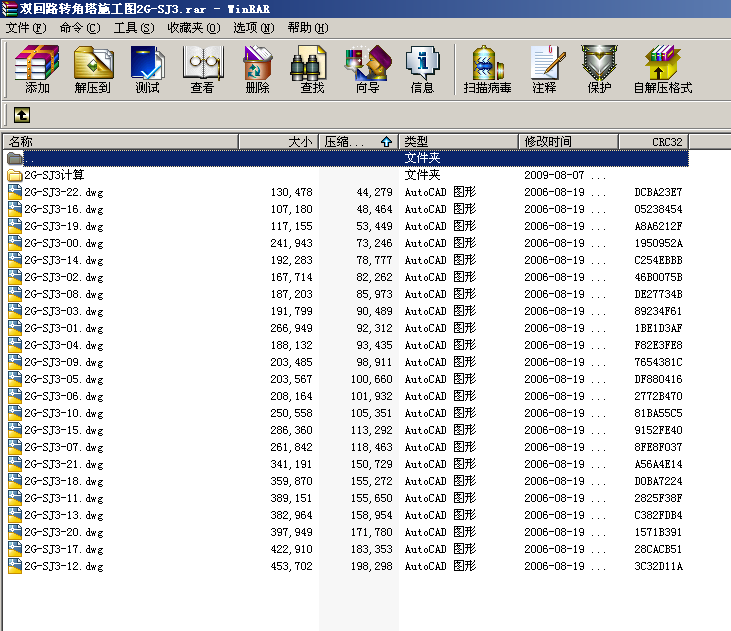
Task: Go up one folder level arrow button
Action: (21, 115)
